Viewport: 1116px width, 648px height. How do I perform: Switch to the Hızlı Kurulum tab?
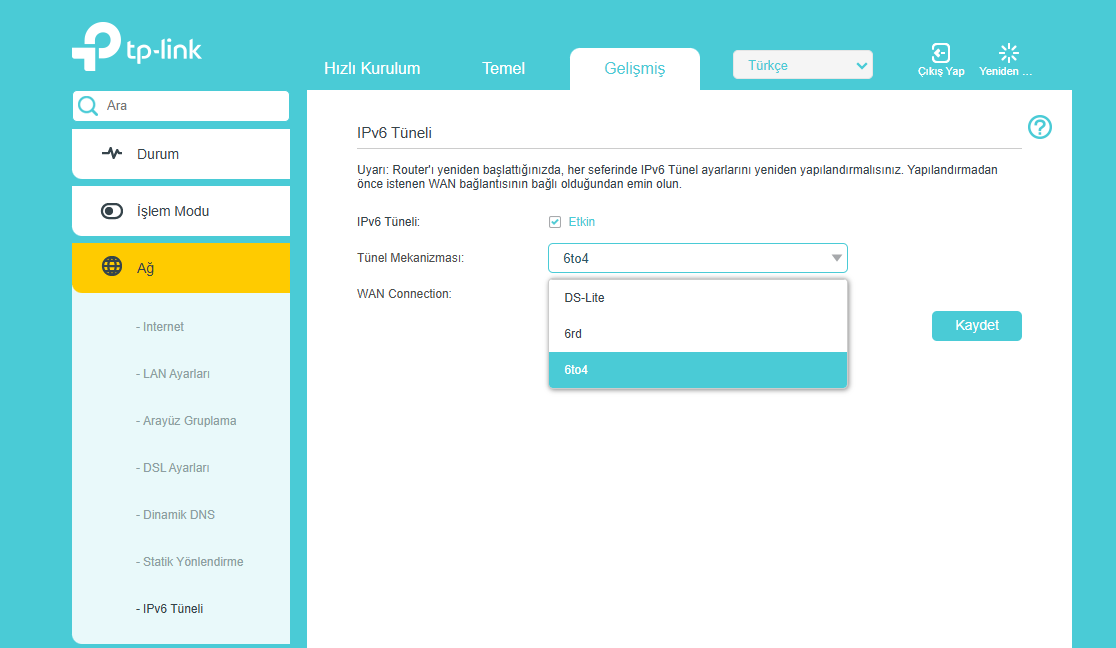[372, 68]
